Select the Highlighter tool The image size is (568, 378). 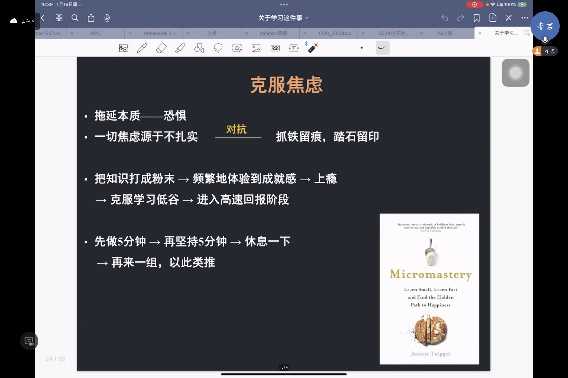coord(180,48)
